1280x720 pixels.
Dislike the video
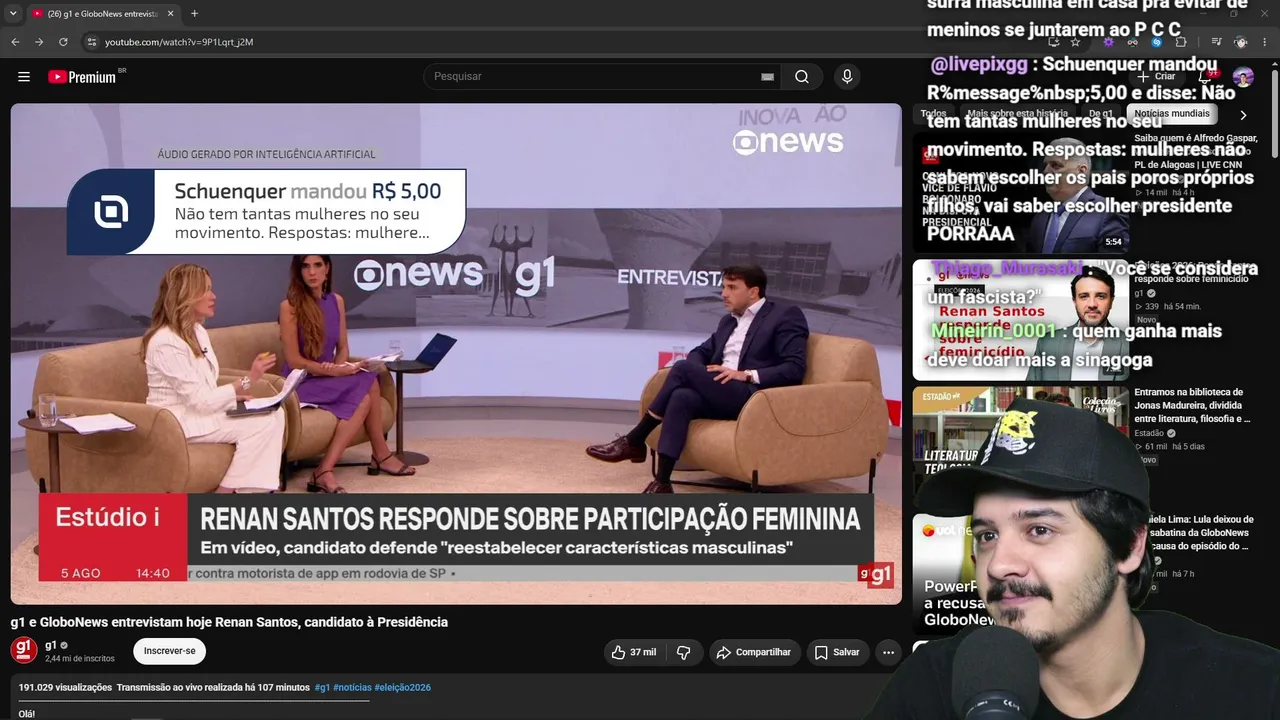(x=684, y=652)
